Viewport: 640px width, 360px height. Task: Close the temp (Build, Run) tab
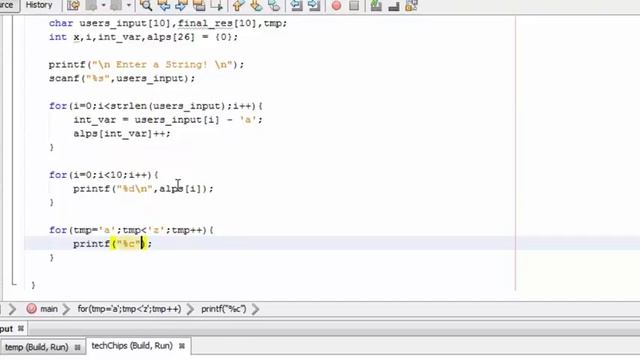point(77,347)
